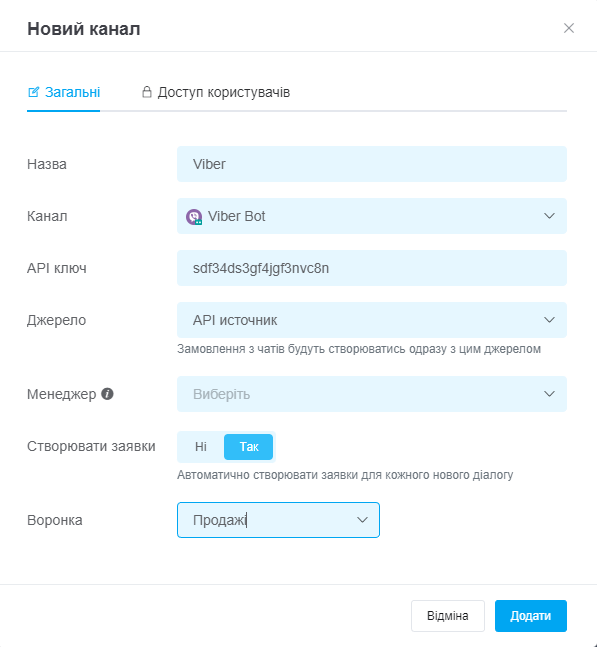Click the chevron arrow in Джерело field
Viewport: 597px width, 647px height.
tap(549, 320)
